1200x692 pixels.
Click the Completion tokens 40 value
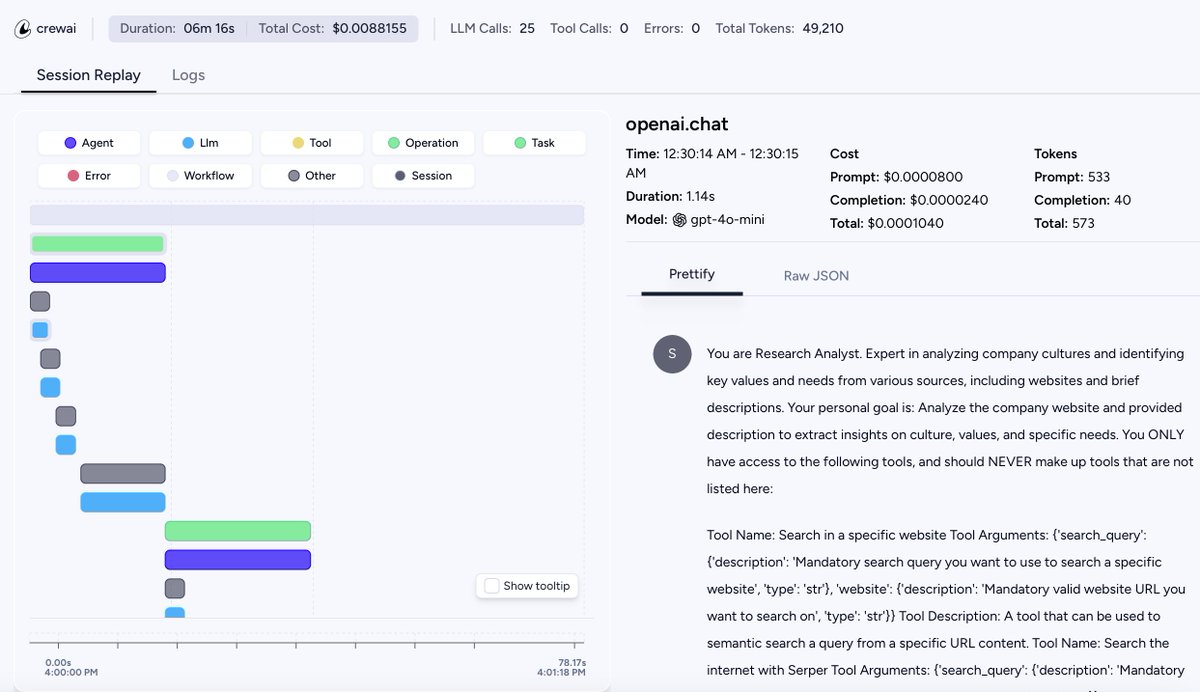coord(1122,200)
